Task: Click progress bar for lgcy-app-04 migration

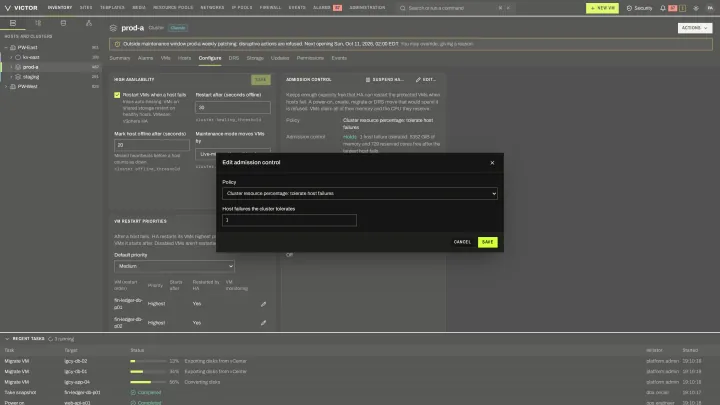Action: [148, 382]
